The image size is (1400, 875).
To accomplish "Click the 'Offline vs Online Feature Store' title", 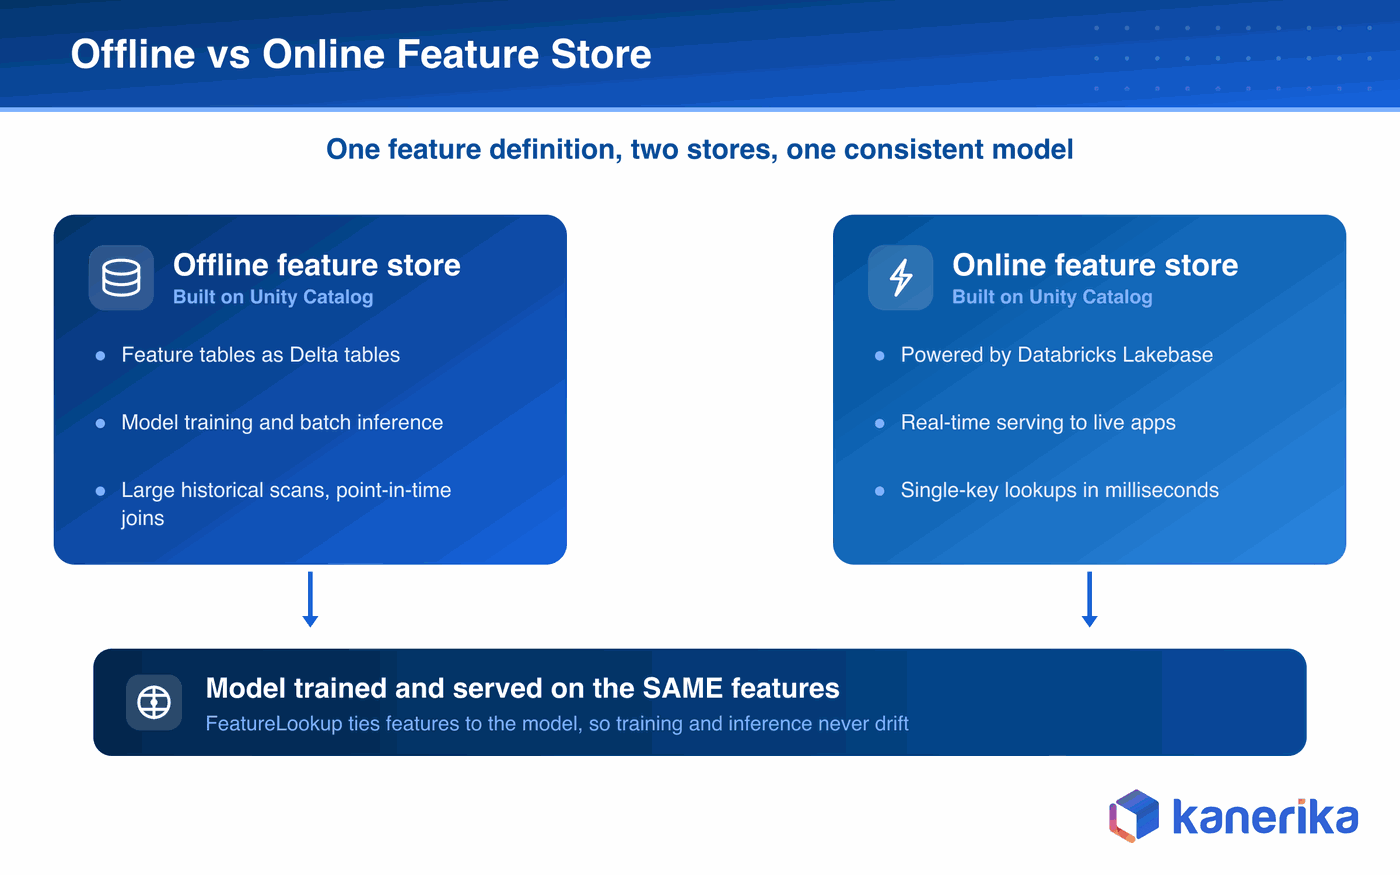I will click(361, 54).
